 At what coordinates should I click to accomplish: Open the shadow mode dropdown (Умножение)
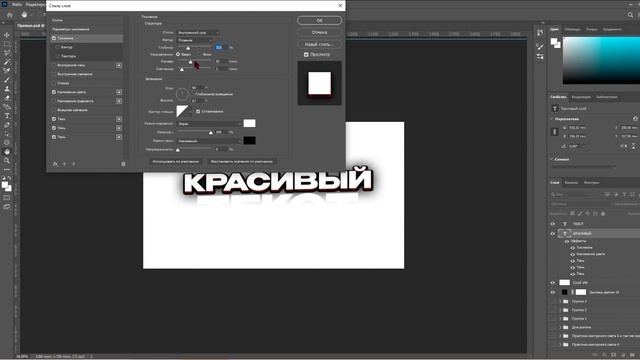pos(209,141)
